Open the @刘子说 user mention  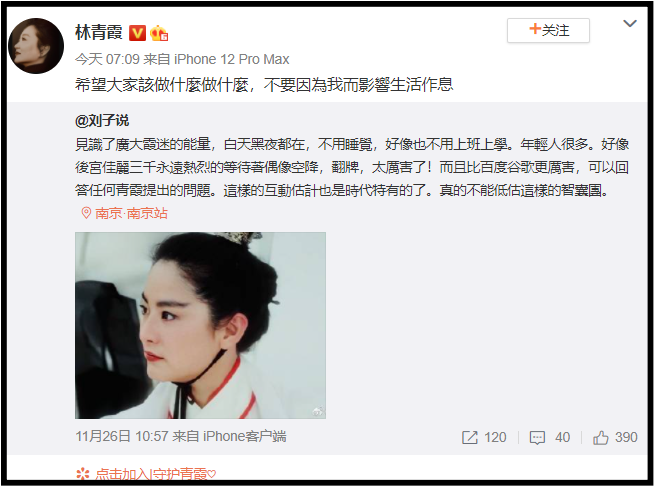pyautogui.click(x=102, y=121)
